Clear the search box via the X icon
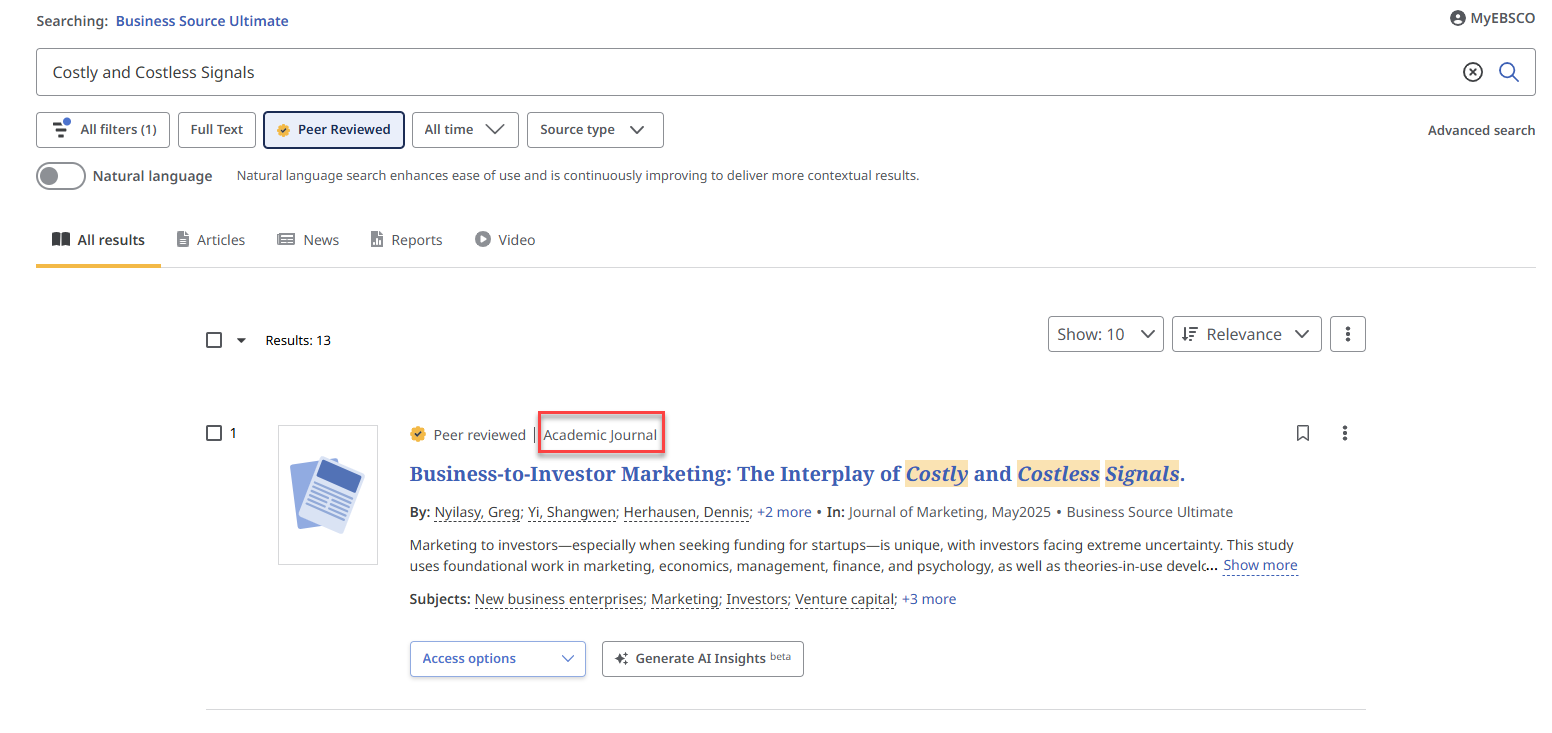The height and width of the screenshot is (733, 1552). tap(1472, 71)
